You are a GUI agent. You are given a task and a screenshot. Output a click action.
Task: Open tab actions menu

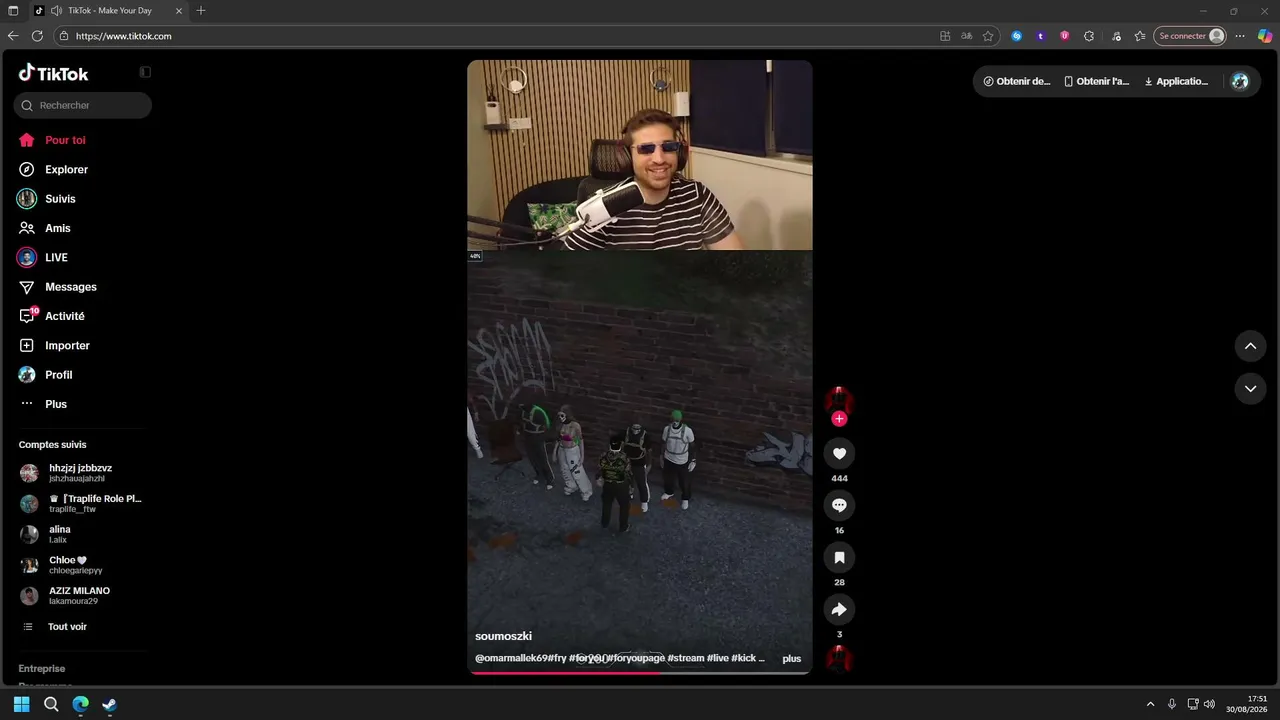(x=13, y=10)
